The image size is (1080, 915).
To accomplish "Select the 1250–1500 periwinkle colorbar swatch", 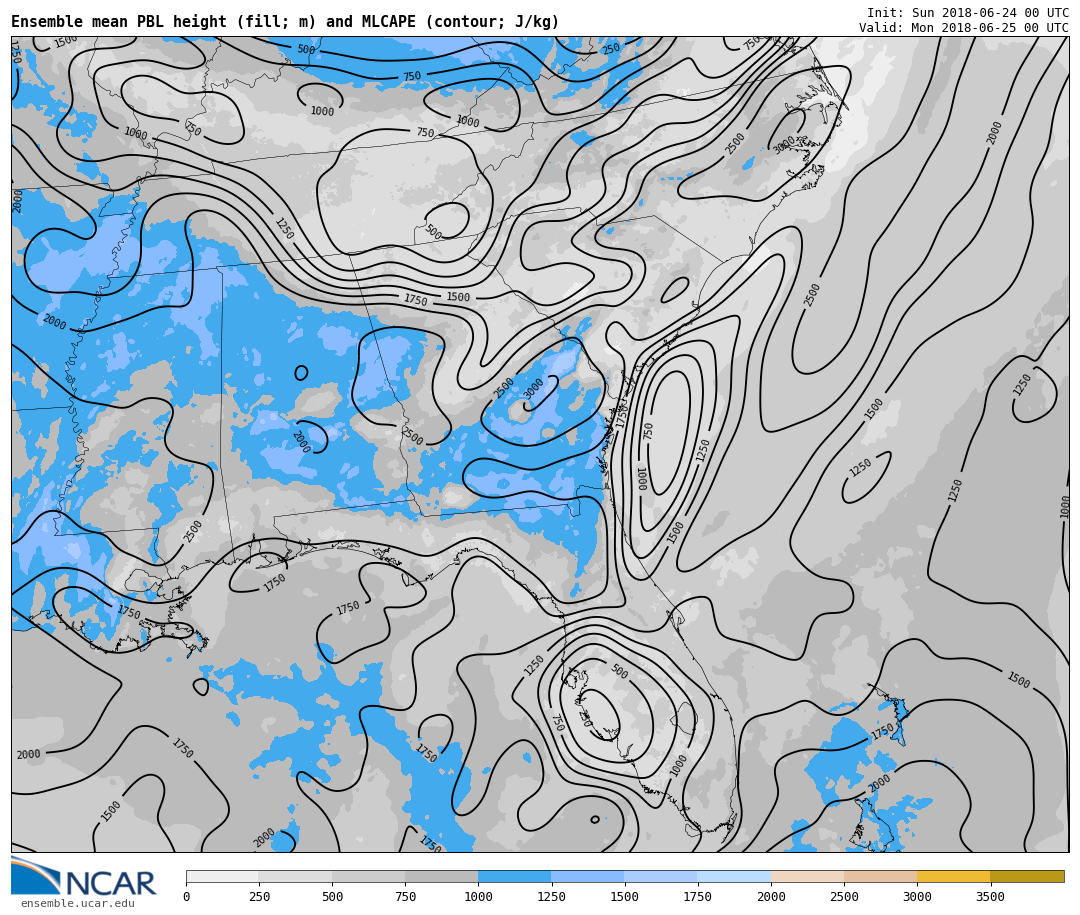I will point(587,876).
